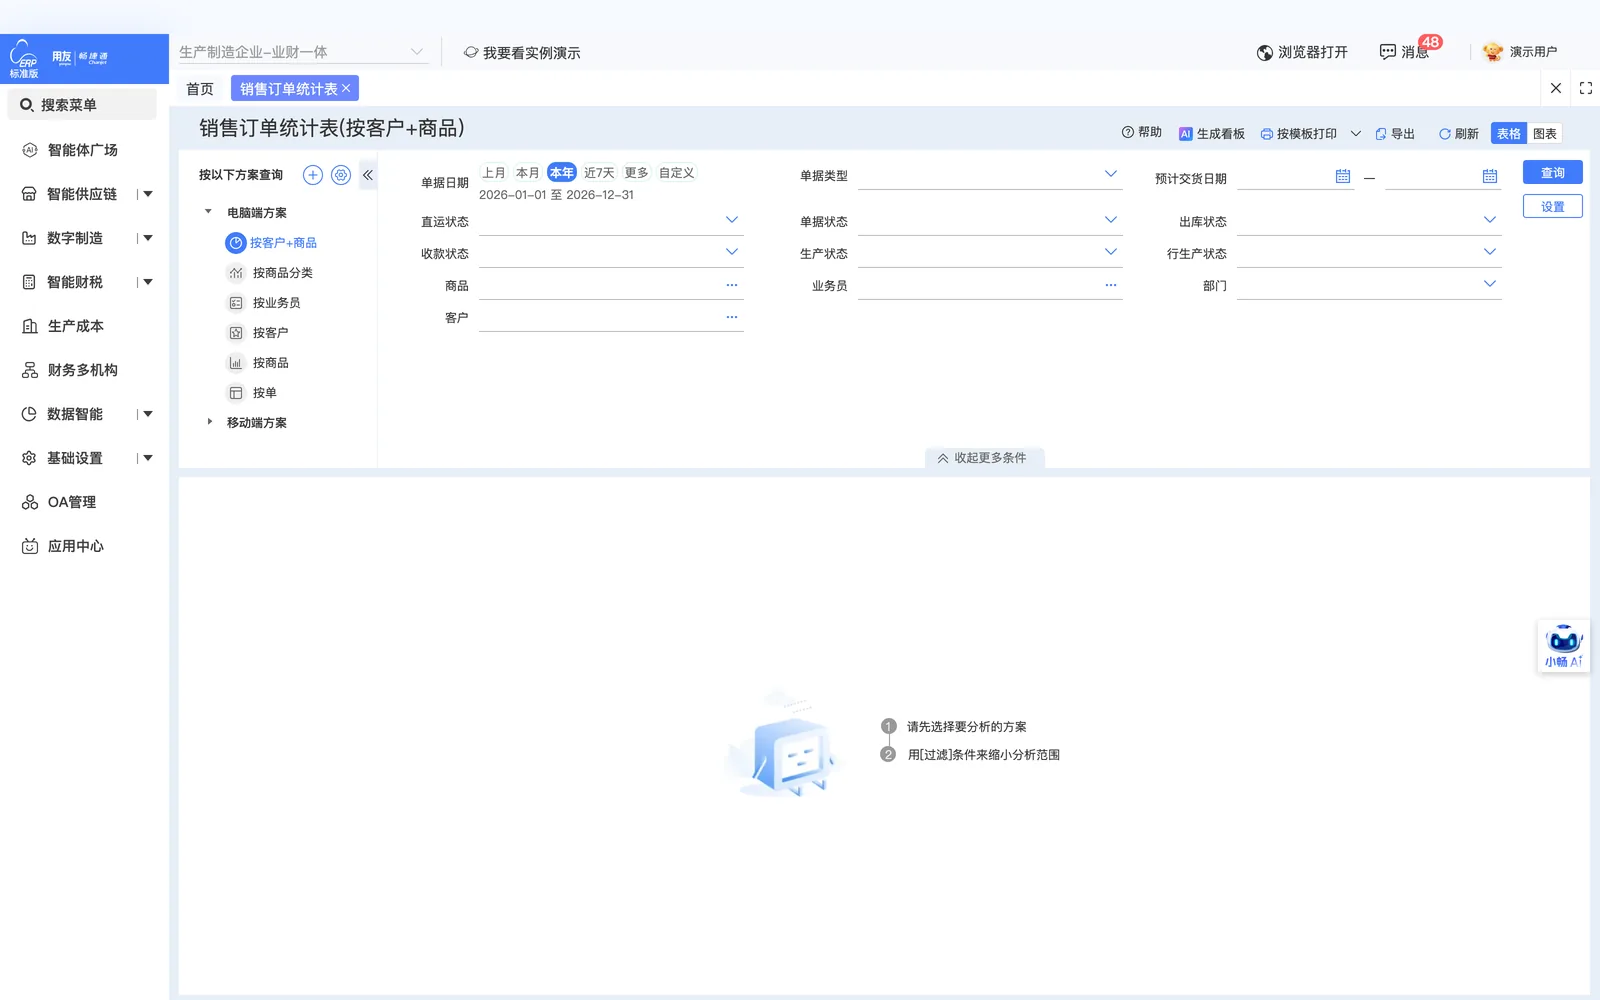Open 智能体广场 in sidebar
The height and width of the screenshot is (1000, 1600).
pyautogui.click(x=82, y=150)
